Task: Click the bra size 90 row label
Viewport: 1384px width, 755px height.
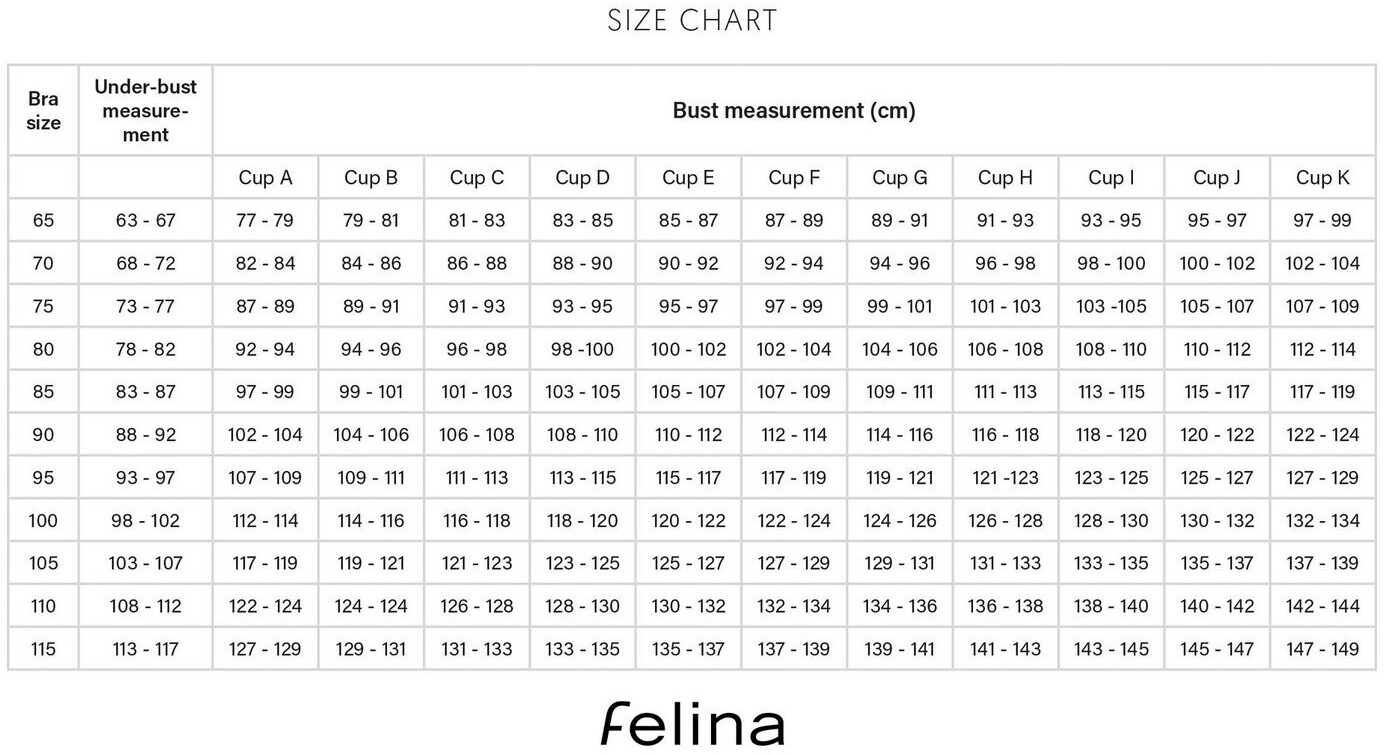Action: (x=43, y=435)
